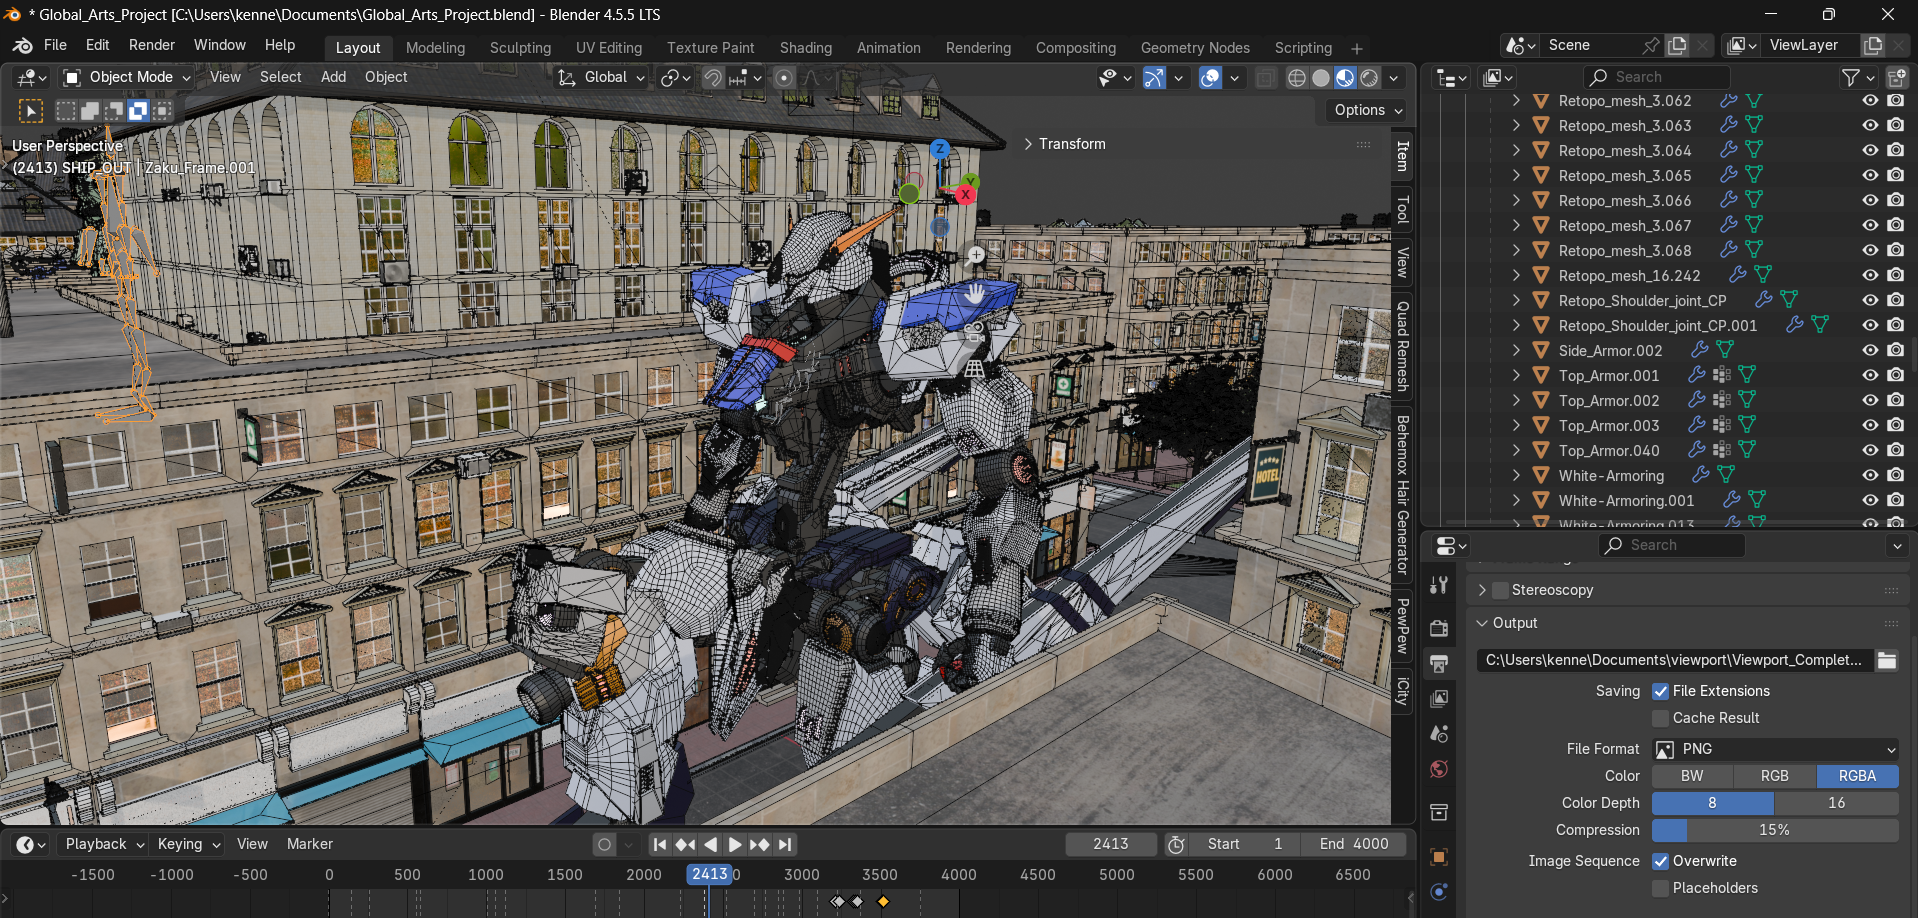
Task: Open the Render menu
Action: [x=152, y=45]
